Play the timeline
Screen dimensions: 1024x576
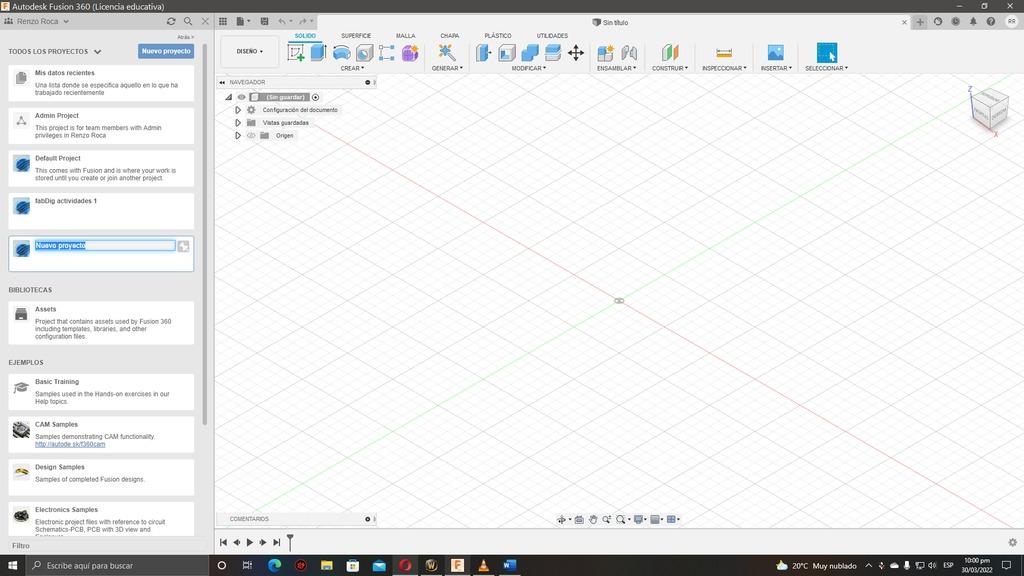pos(249,543)
